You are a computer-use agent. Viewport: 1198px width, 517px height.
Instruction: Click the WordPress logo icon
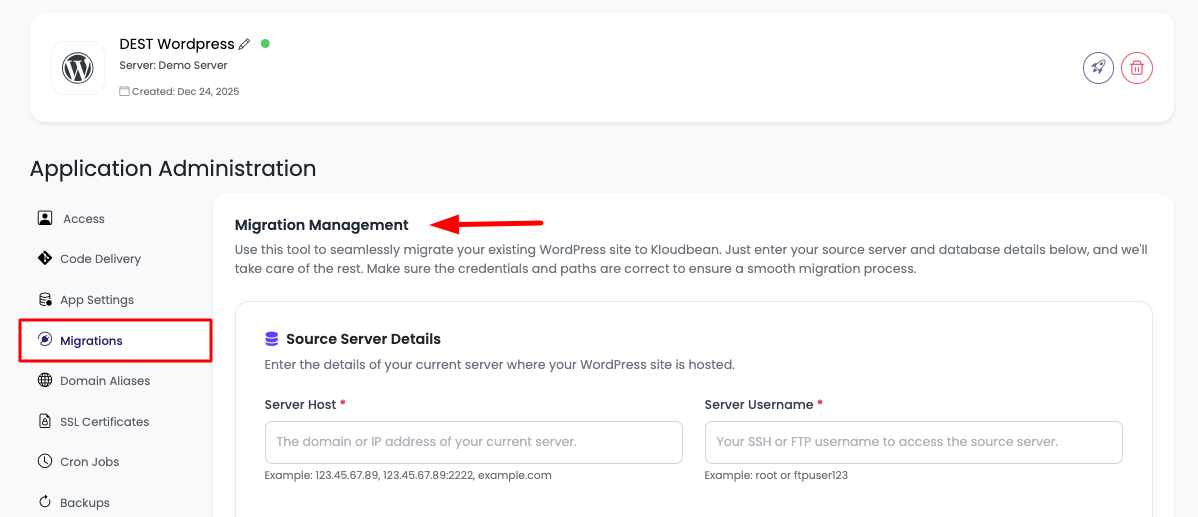pos(78,68)
